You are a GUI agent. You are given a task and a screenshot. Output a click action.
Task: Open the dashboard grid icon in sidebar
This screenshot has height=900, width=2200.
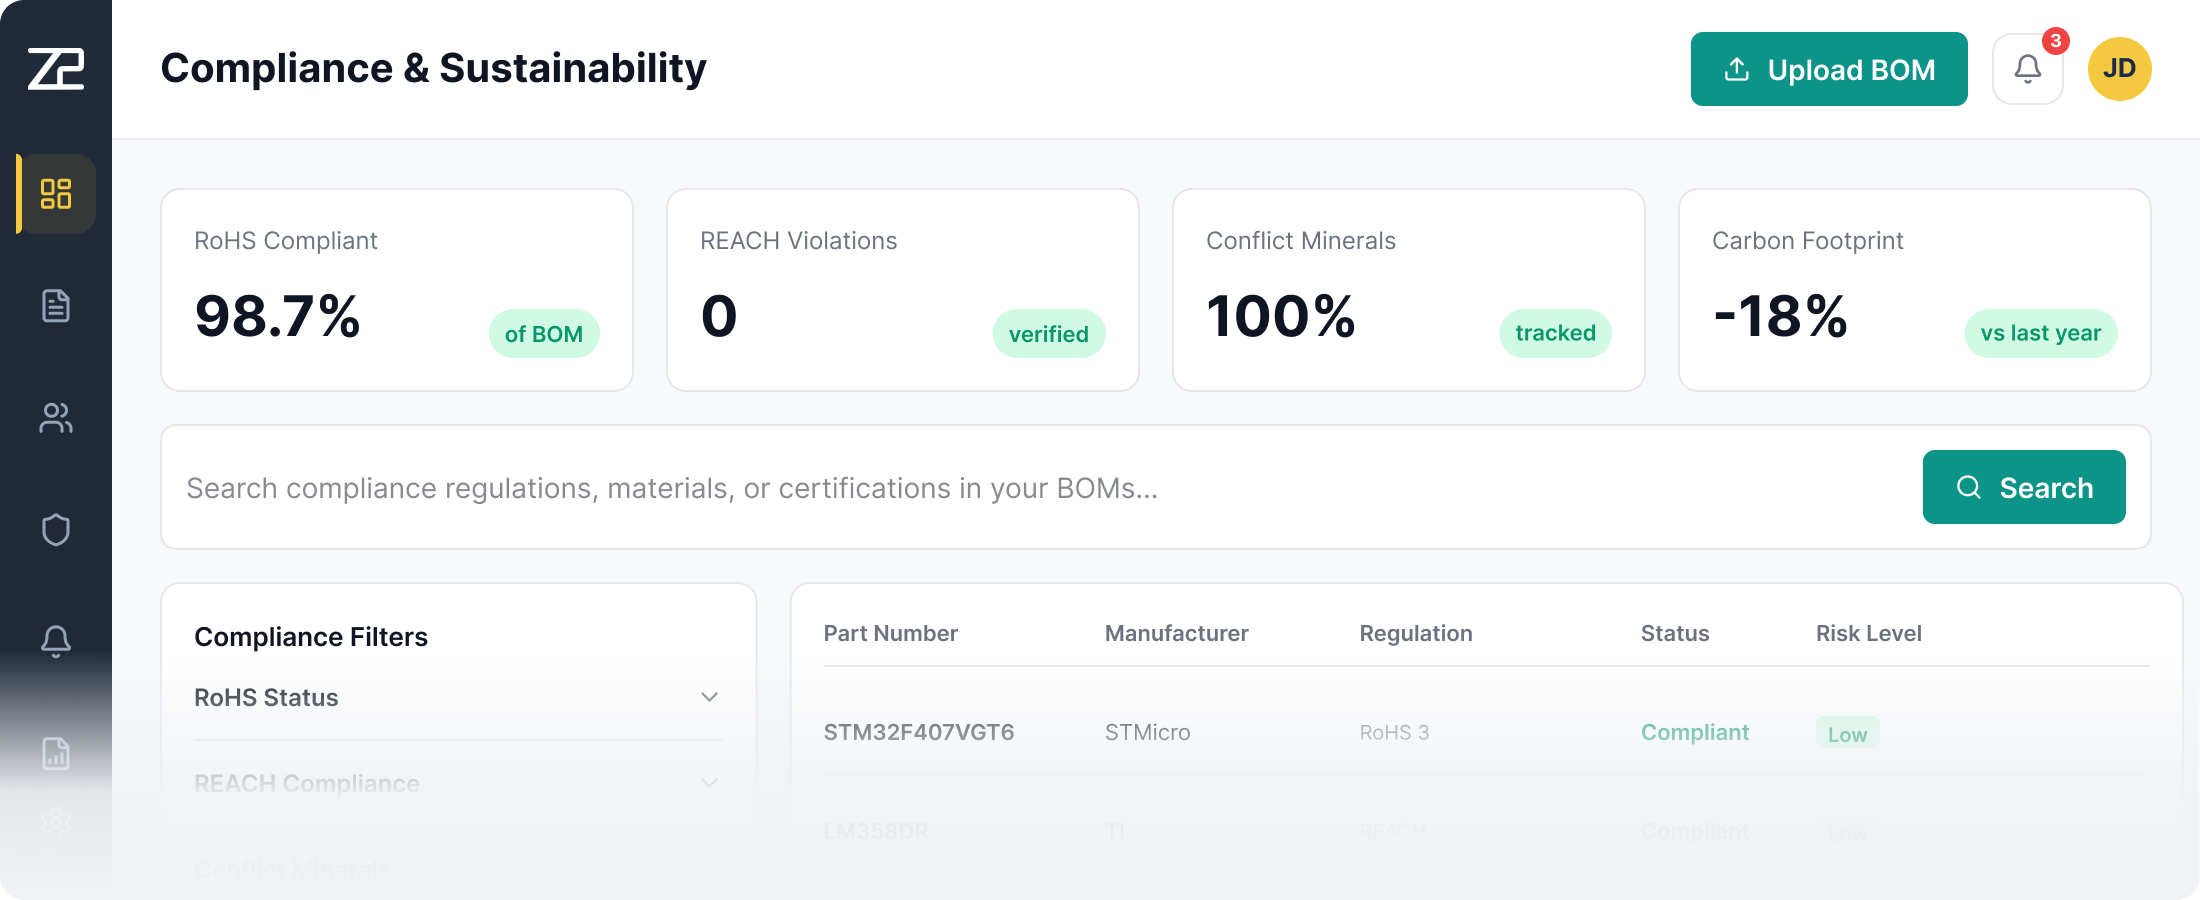click(56, 194)
